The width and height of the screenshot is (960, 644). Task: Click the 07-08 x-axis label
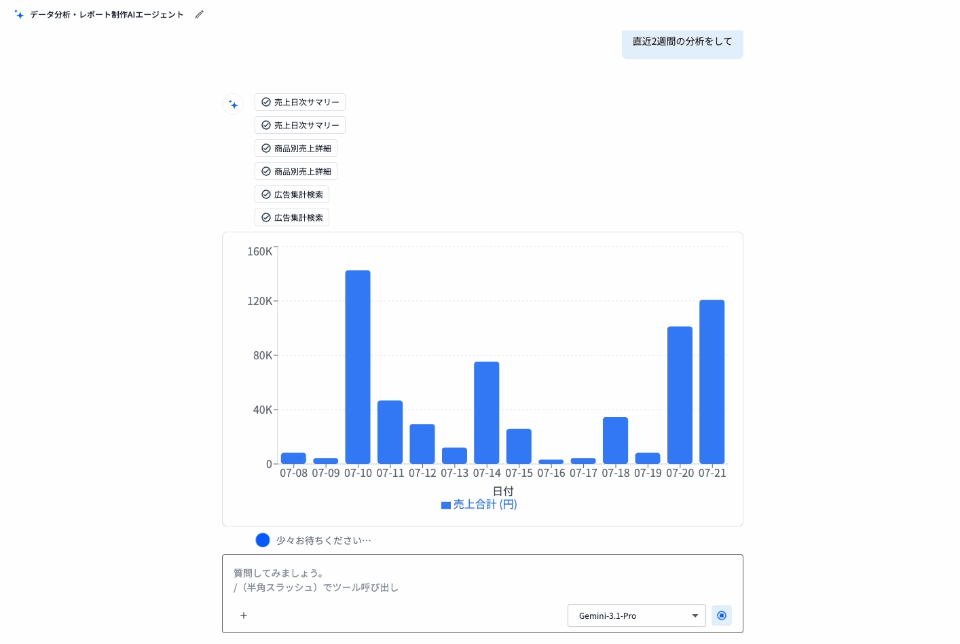[x=293, y=473]
